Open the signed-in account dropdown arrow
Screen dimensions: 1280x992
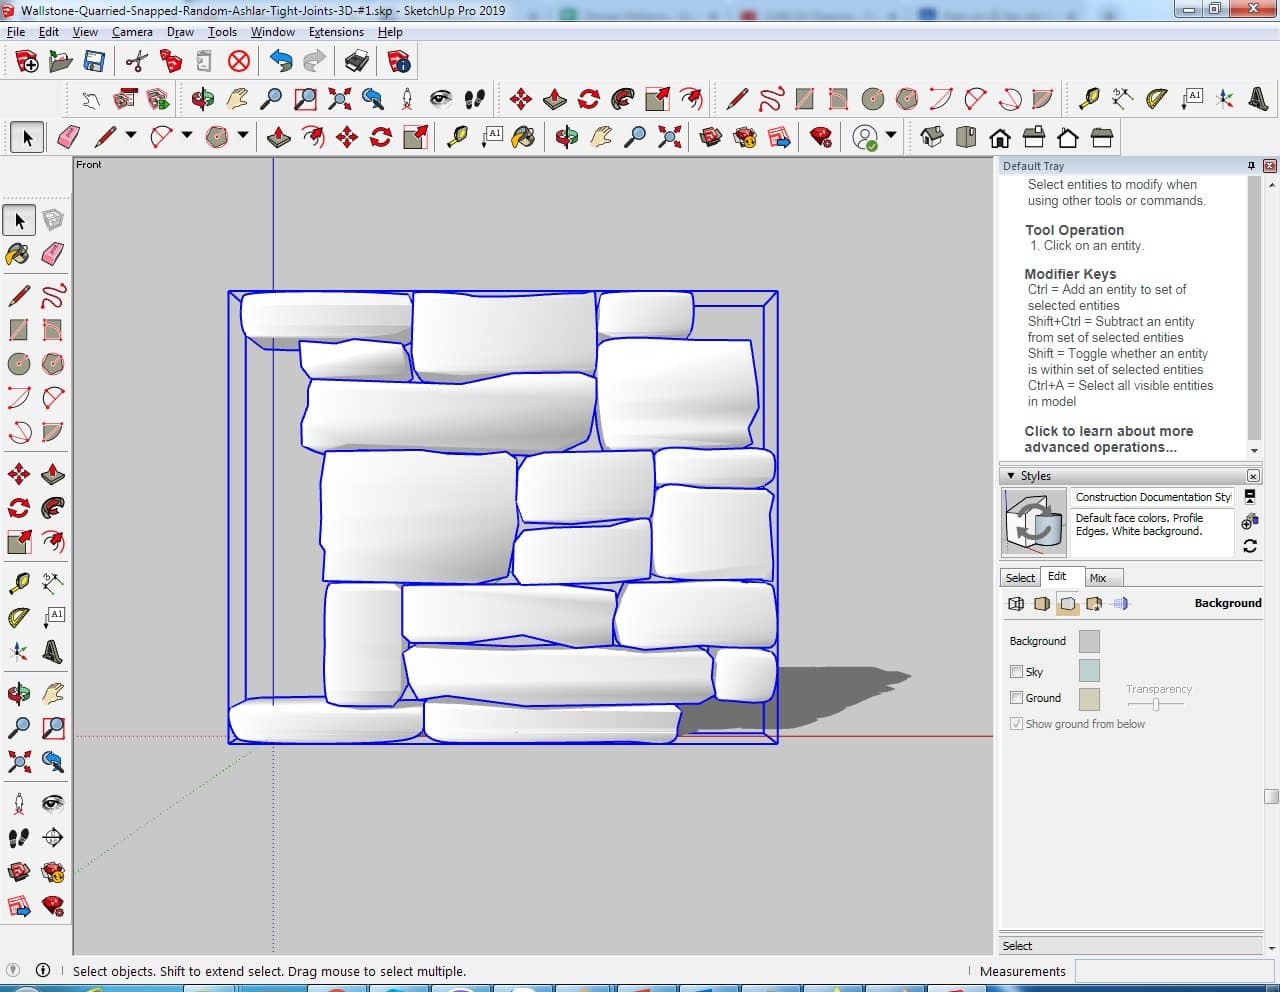(891, 136)
